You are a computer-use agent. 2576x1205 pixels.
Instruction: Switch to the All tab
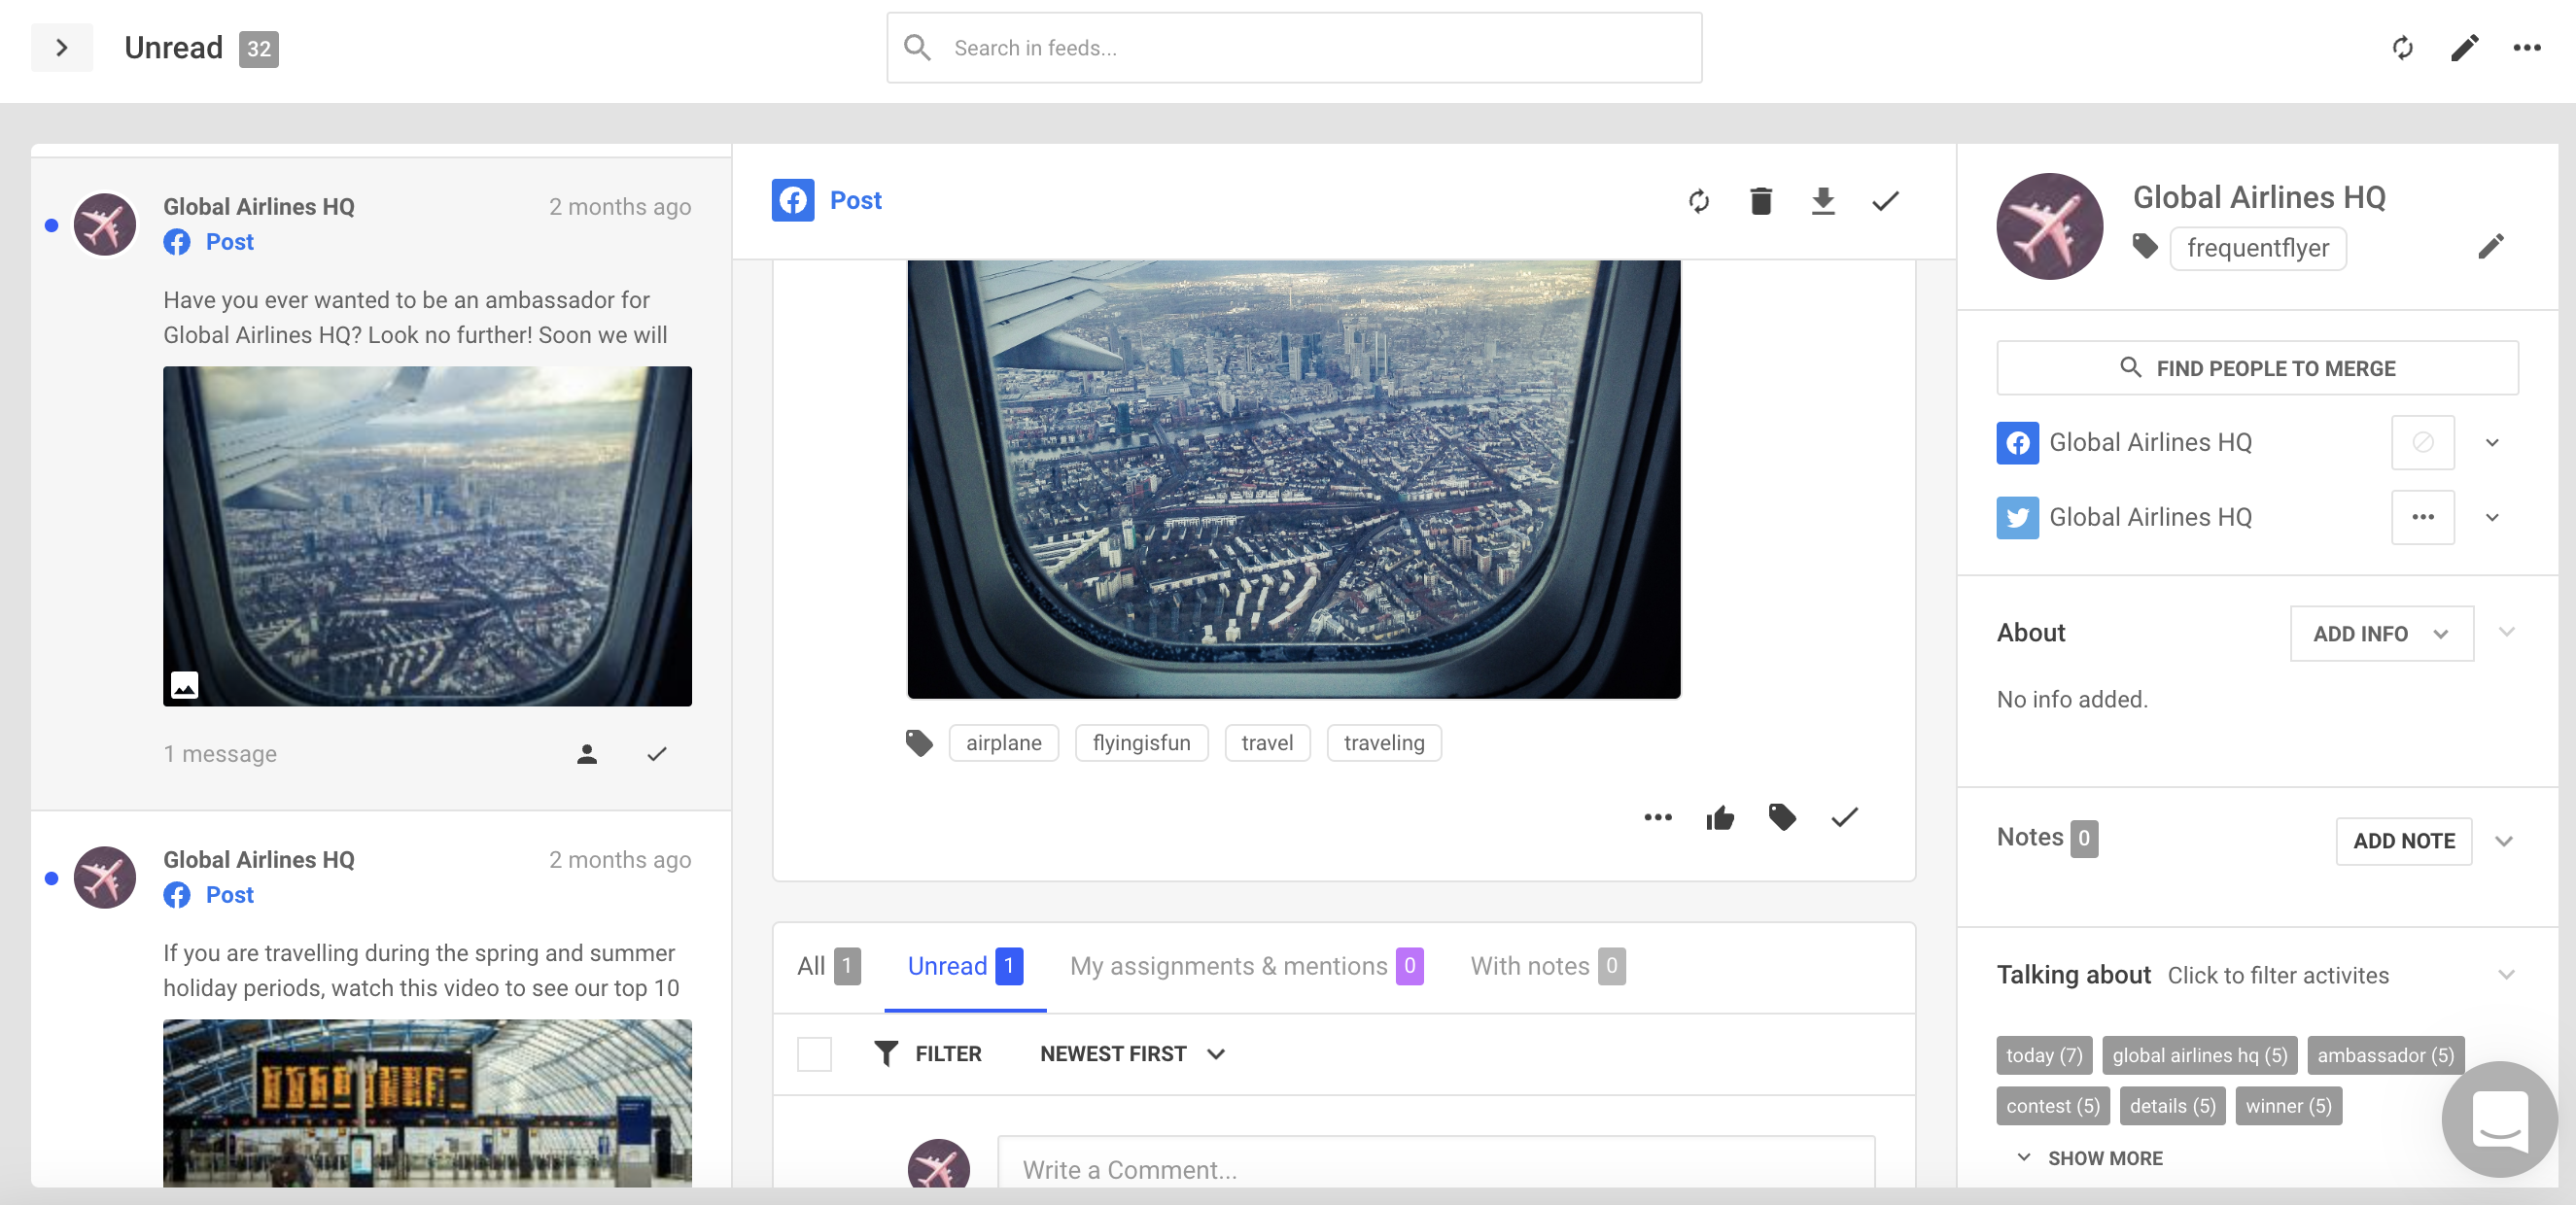point(828,965)
